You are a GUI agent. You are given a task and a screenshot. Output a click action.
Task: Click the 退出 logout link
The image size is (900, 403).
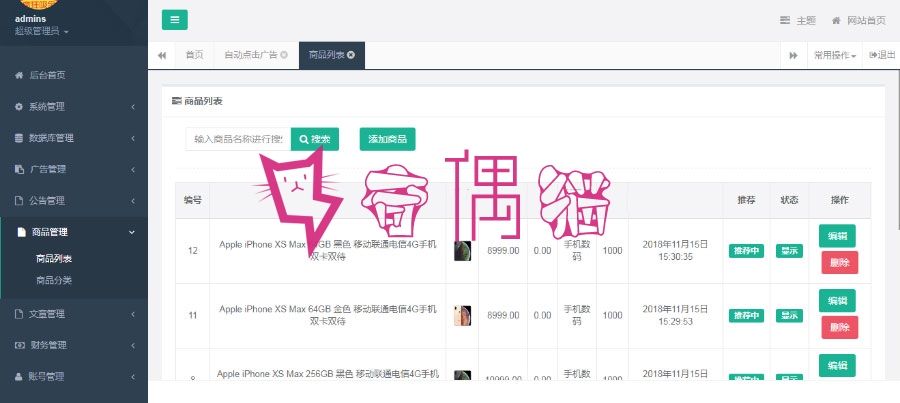tap(882, 55)
